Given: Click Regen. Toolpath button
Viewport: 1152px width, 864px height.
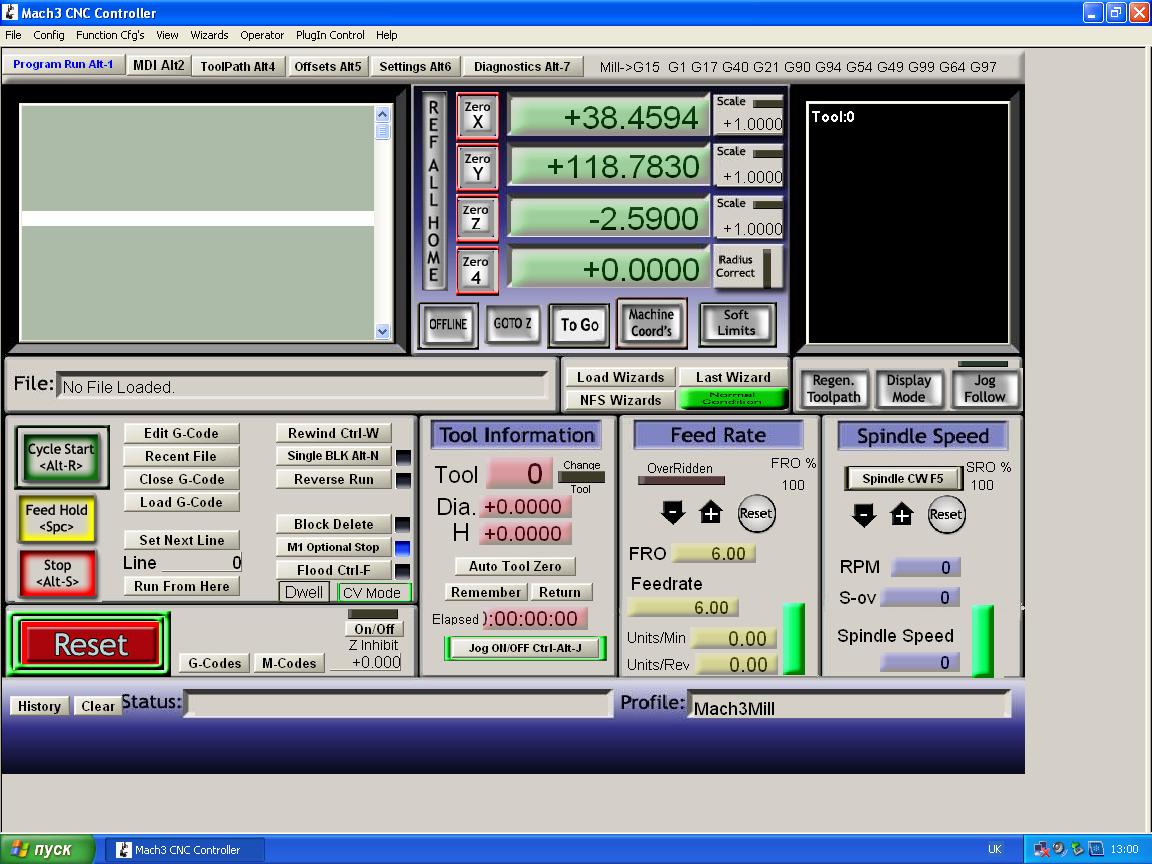Looking at the screenshot, I should point(833,389).
